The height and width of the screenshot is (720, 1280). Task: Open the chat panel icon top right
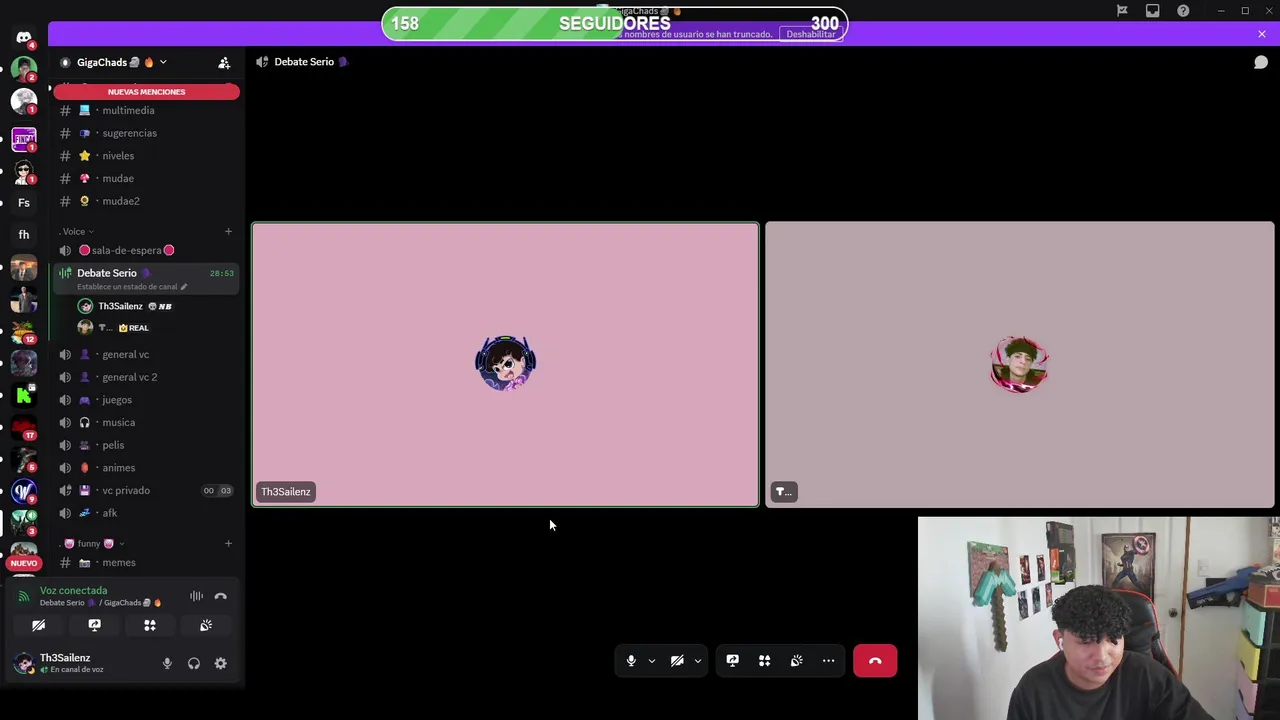(1261, 62)
